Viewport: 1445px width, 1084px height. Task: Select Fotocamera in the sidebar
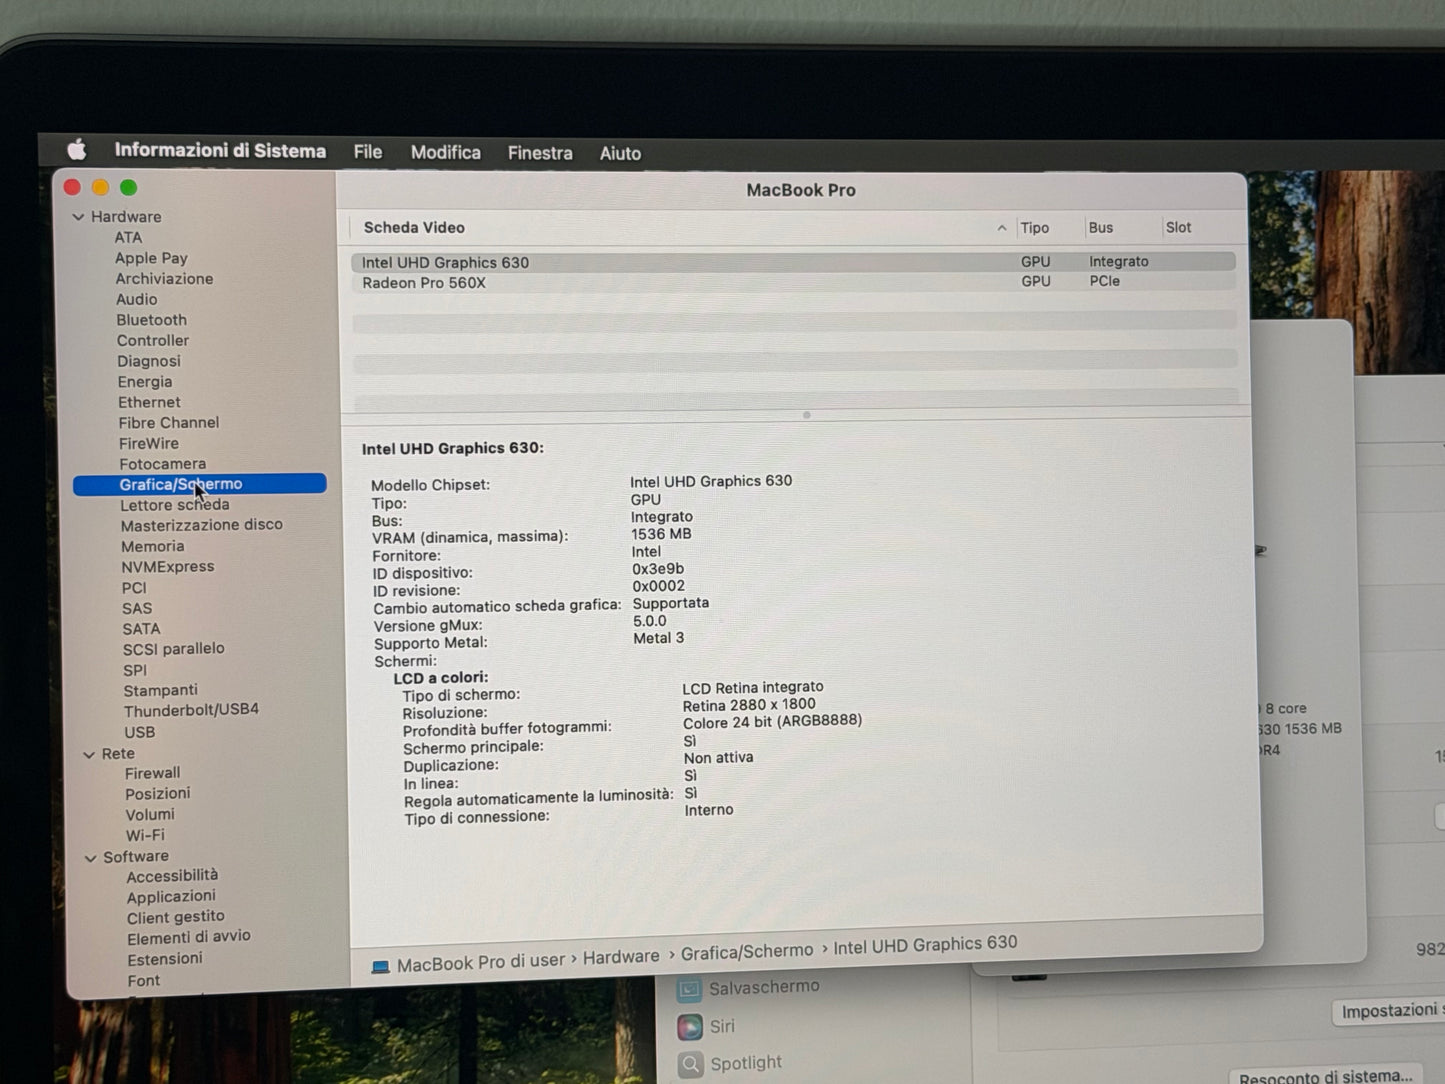point(162,464)
